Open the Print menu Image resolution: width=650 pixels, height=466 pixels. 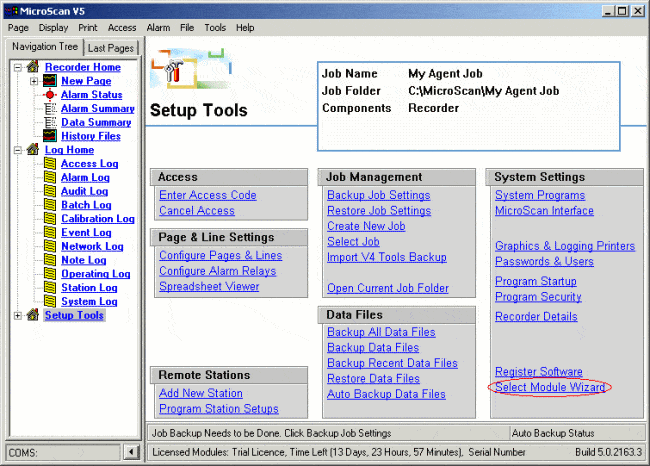pyautogui.click(x=88, y=28)
